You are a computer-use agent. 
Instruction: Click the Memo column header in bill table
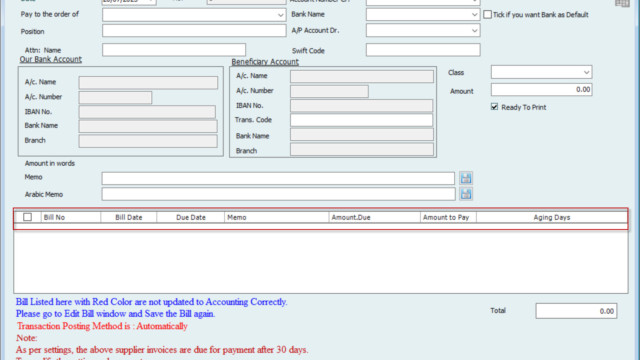276,217
